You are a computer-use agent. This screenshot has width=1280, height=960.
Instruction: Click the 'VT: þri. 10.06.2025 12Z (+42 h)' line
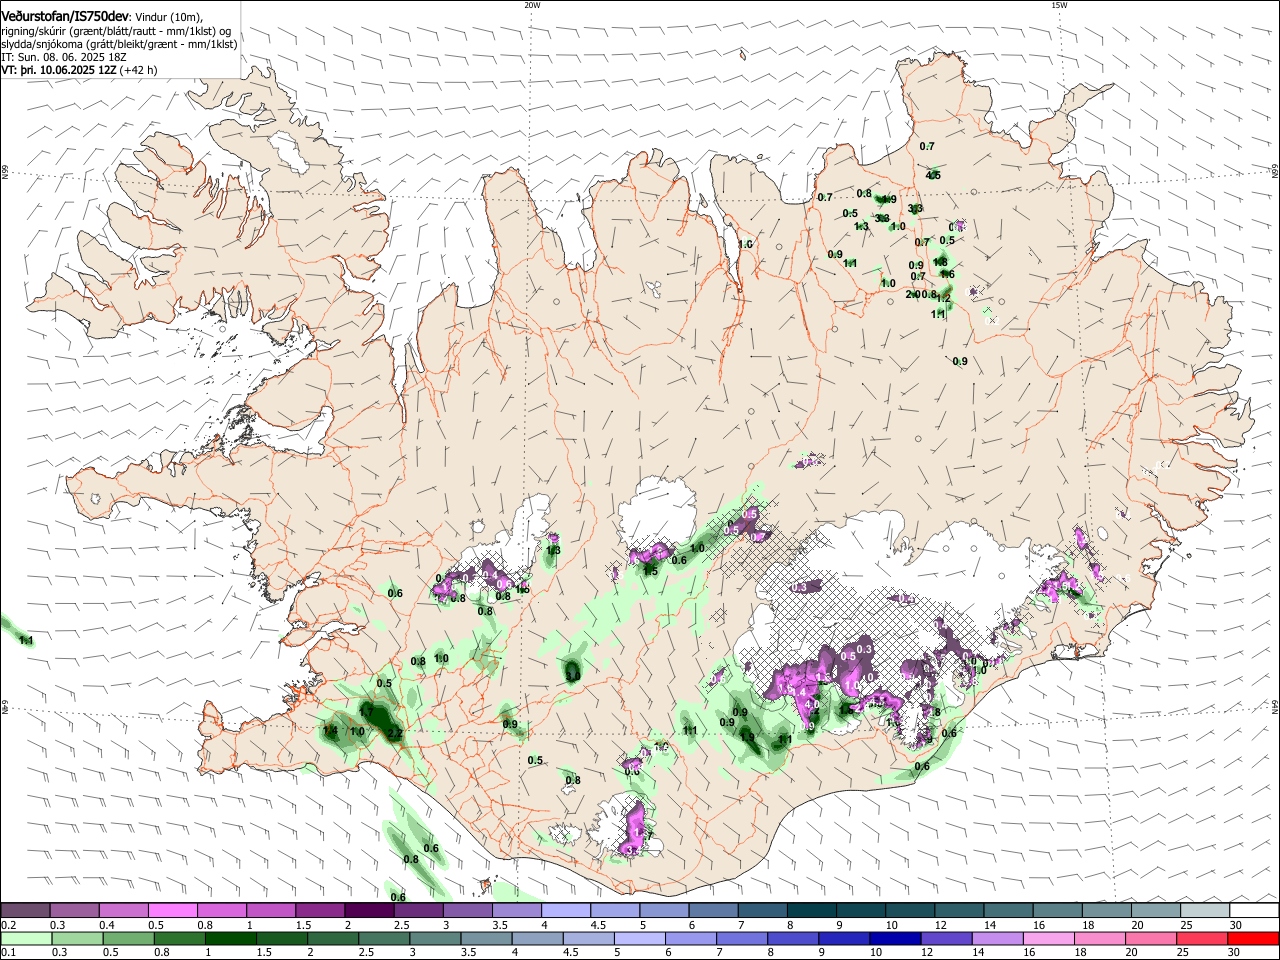click(79, 70)
